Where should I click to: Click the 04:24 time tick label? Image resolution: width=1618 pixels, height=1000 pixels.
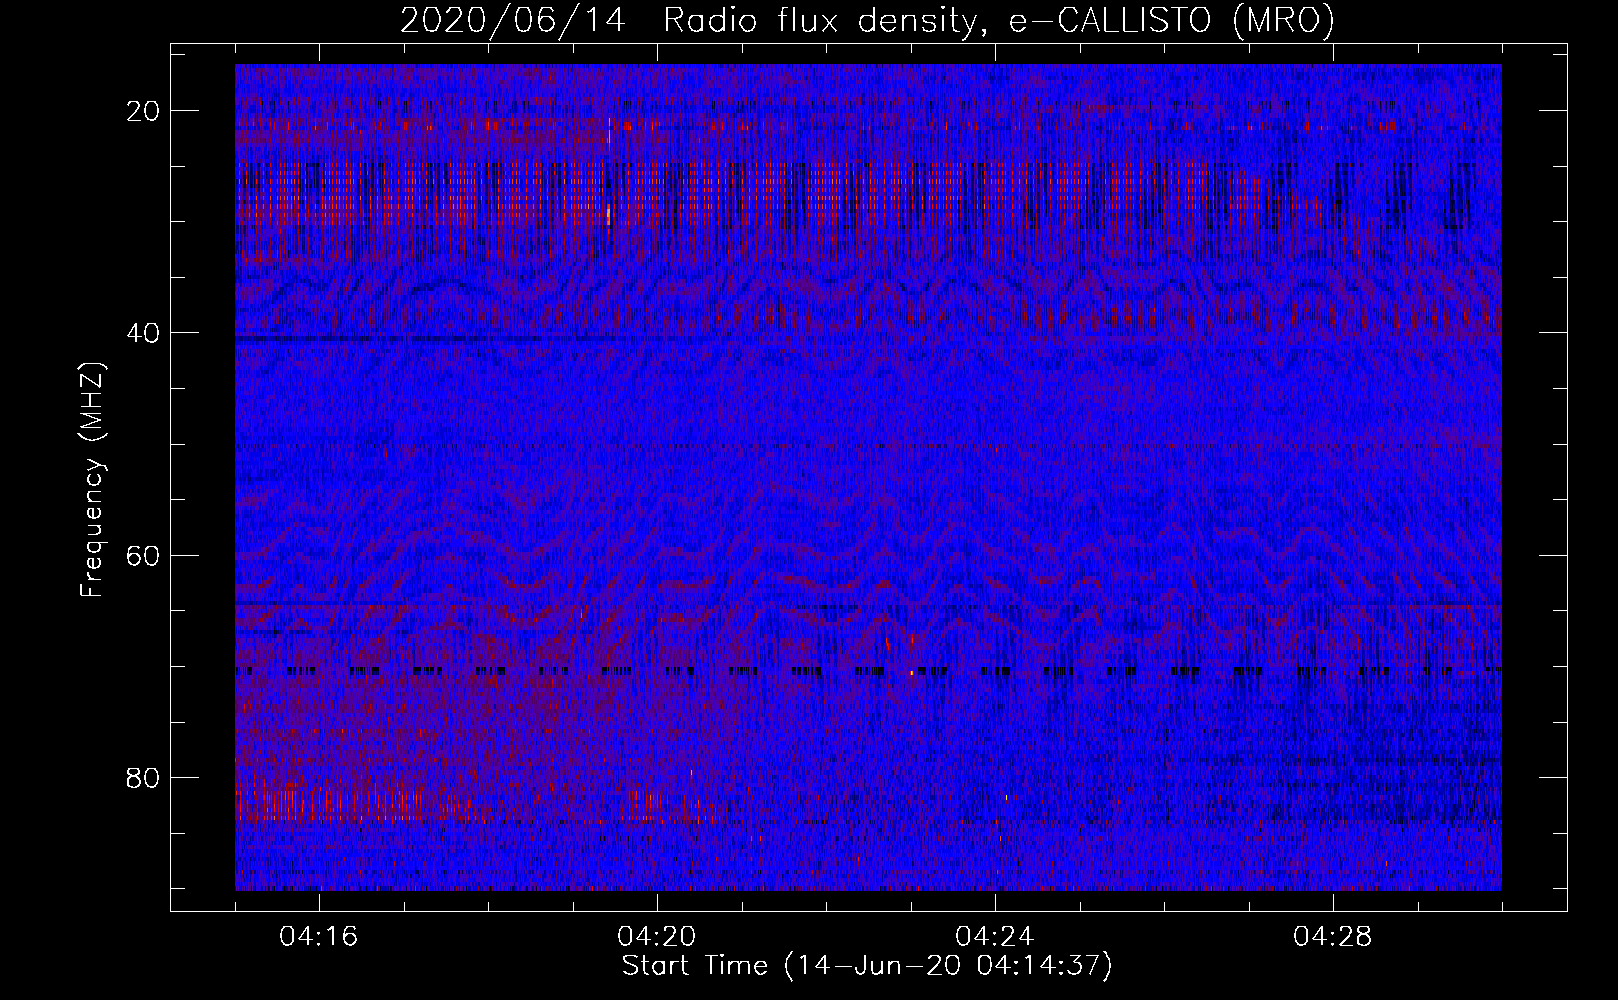click(995, 937)
